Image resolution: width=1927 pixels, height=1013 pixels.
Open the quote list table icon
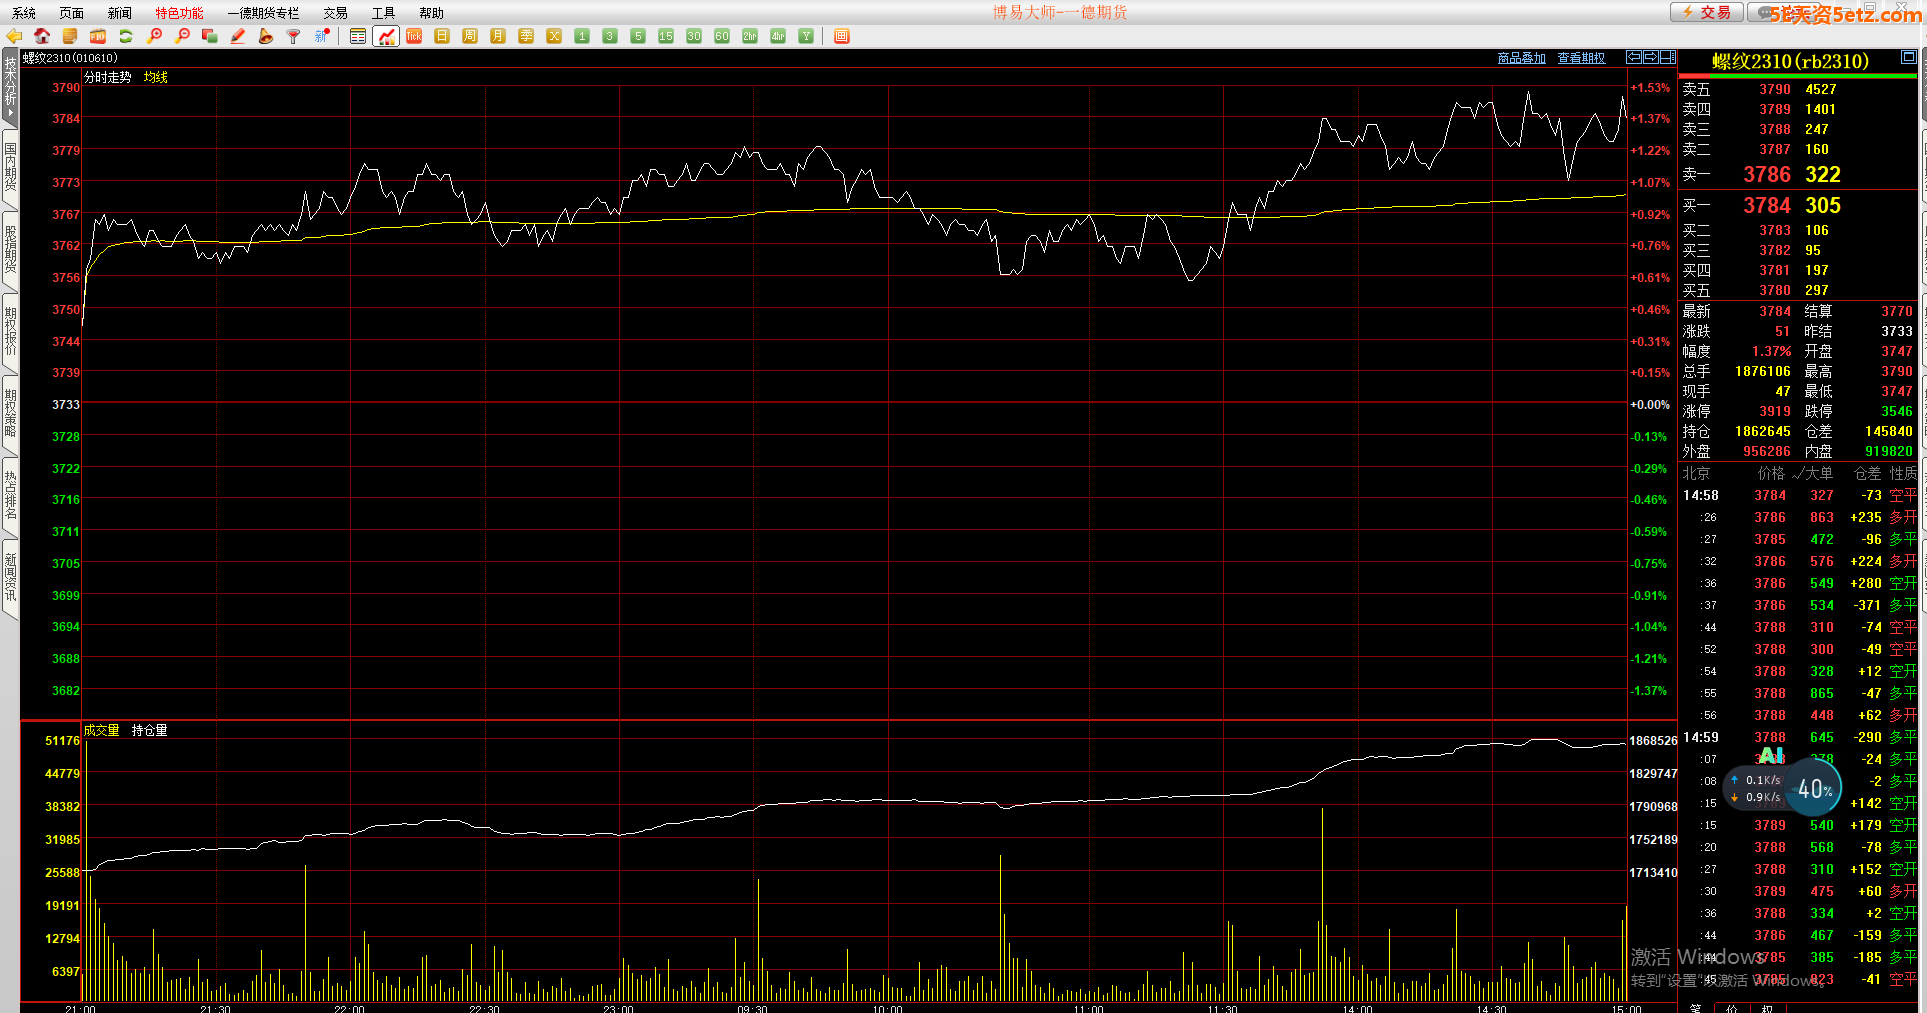[358, 36]
